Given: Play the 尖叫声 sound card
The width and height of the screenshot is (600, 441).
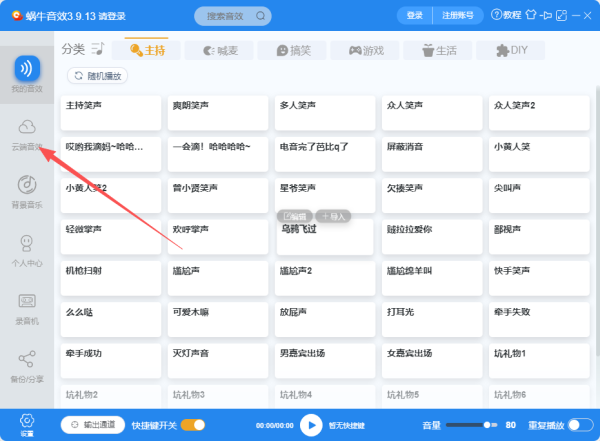Looking at the screenshot, I should click(x=540, y=196).
